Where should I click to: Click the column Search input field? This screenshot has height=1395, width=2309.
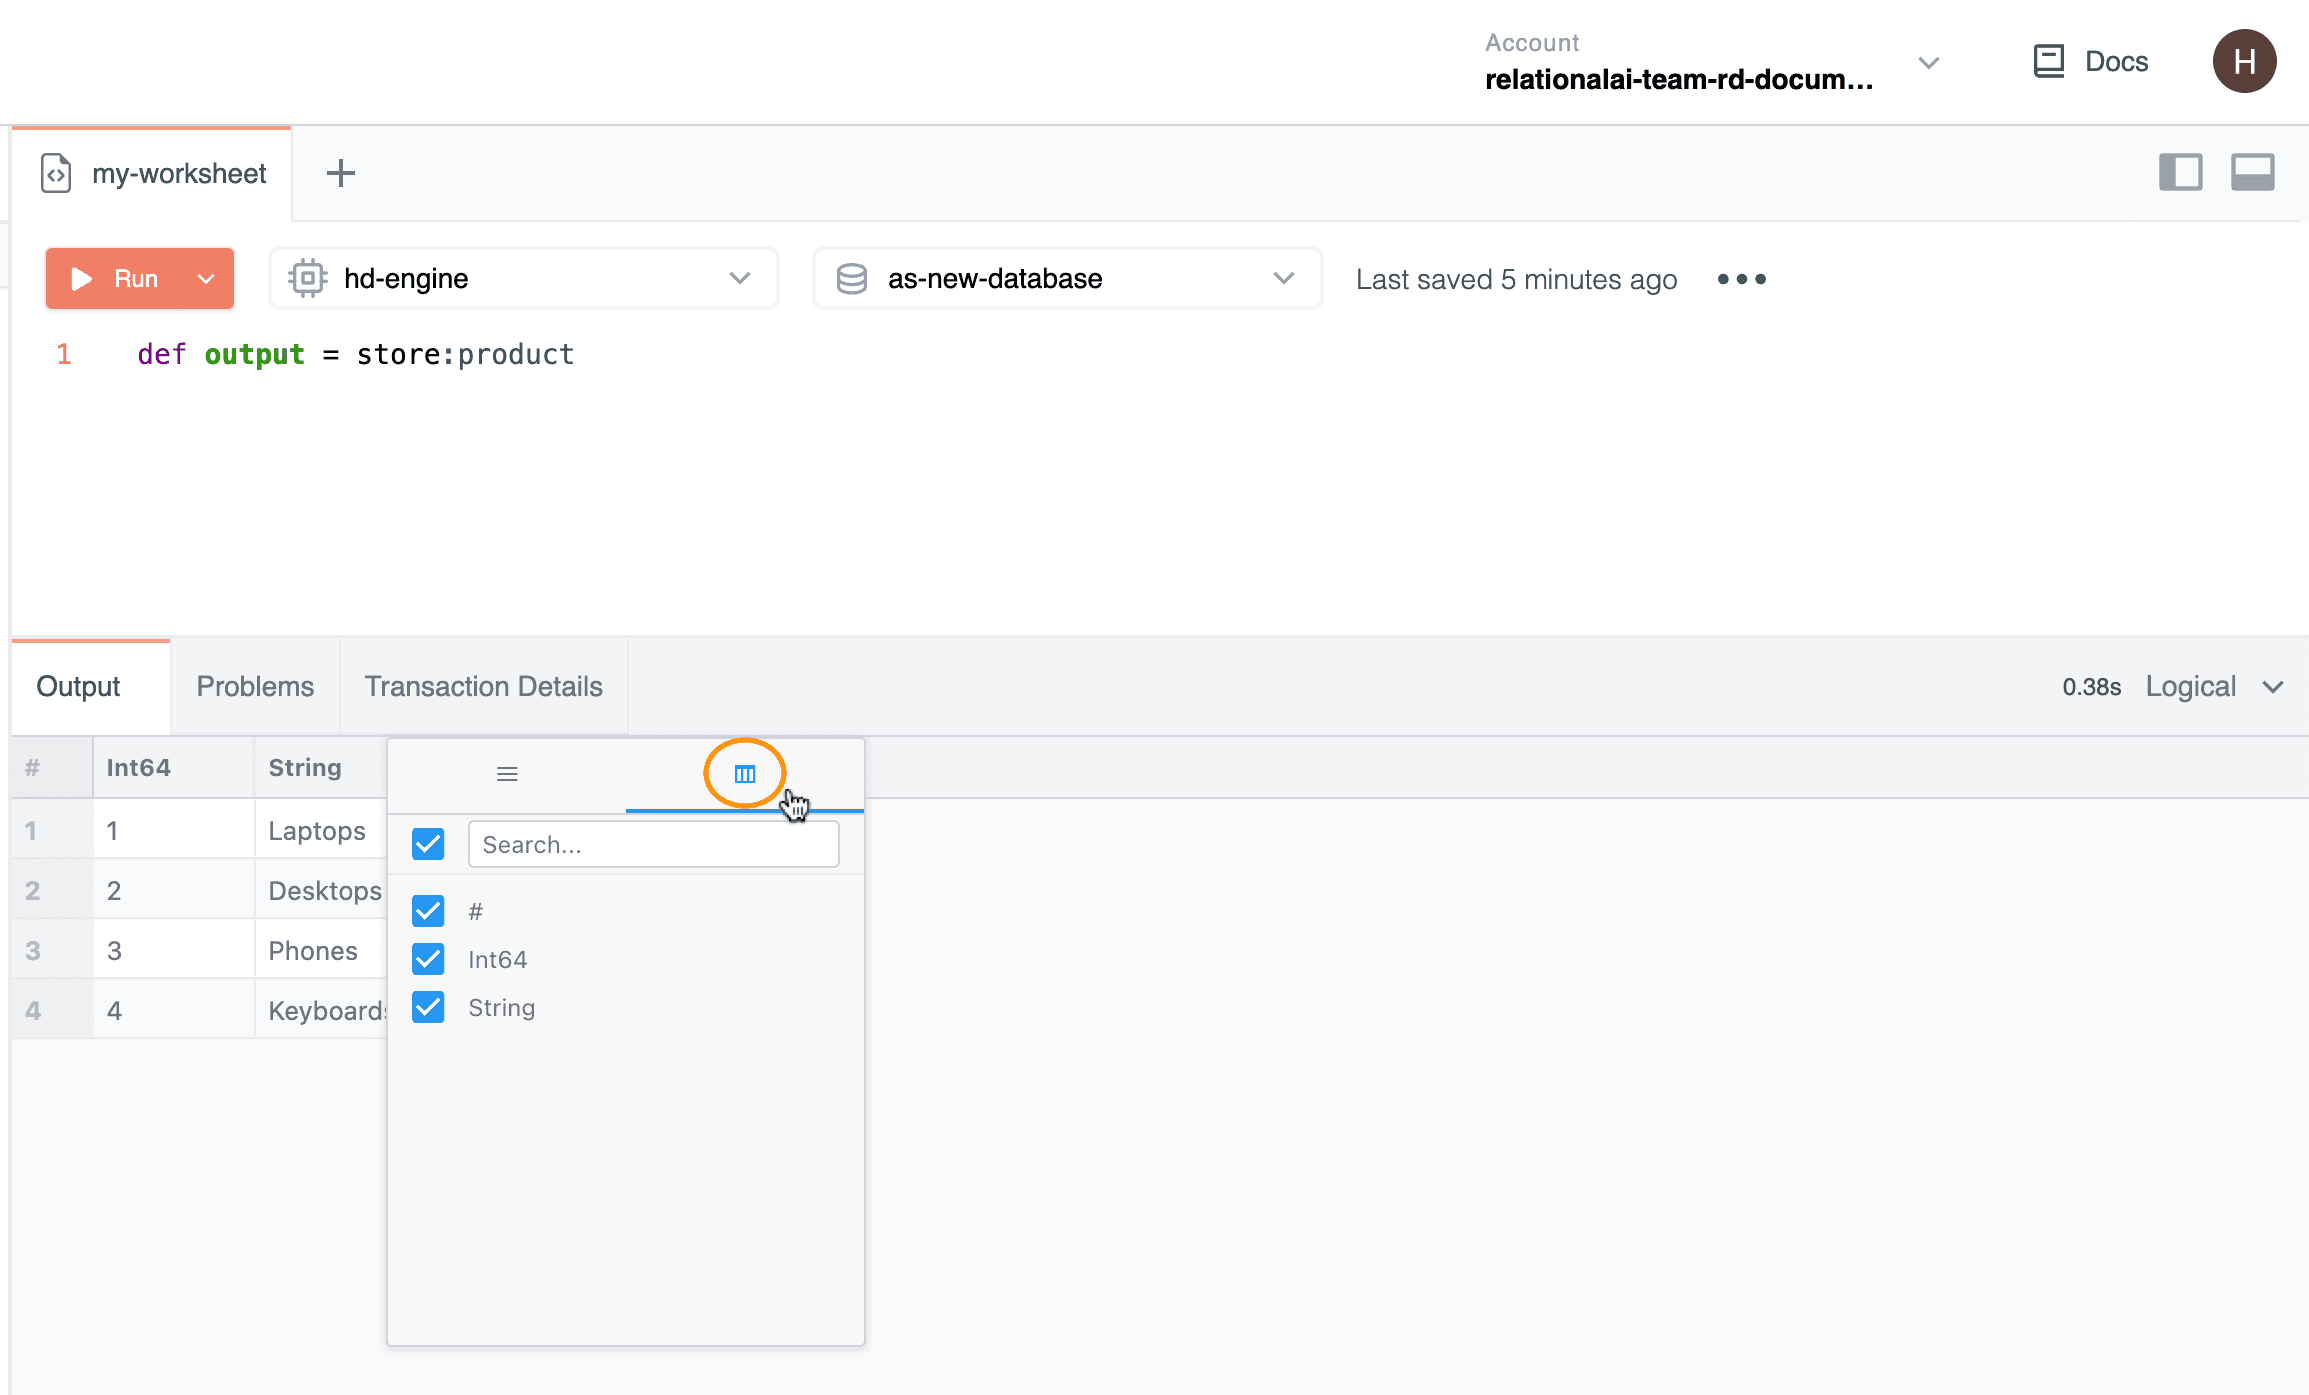(x=653, y=844)
